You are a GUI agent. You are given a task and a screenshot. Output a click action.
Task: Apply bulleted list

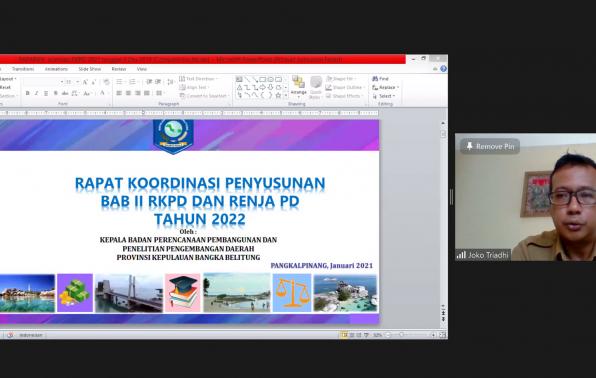click(x=120, y=82)
